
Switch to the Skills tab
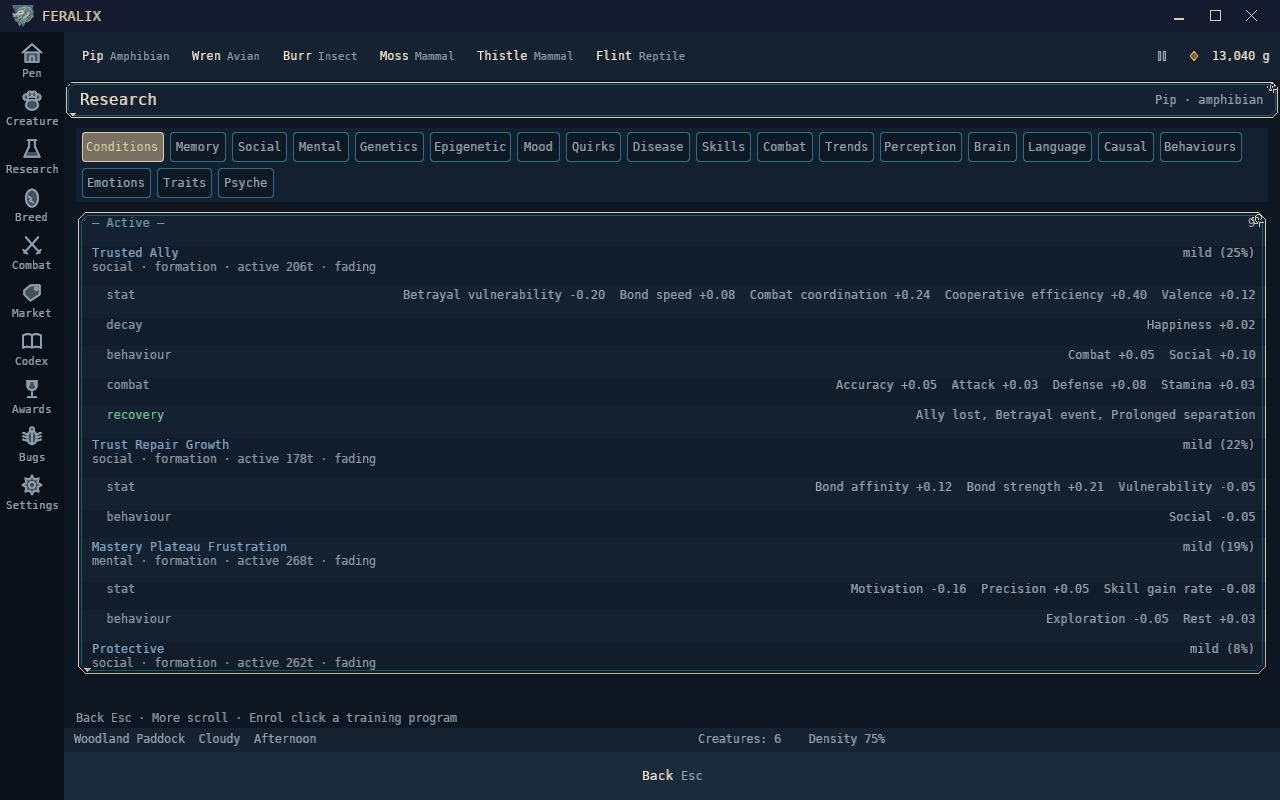723,147
